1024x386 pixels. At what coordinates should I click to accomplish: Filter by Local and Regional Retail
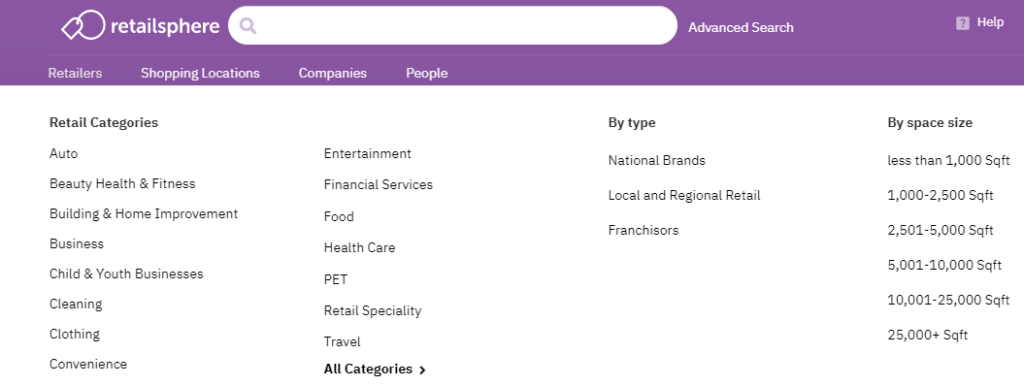tap(684, 195)
